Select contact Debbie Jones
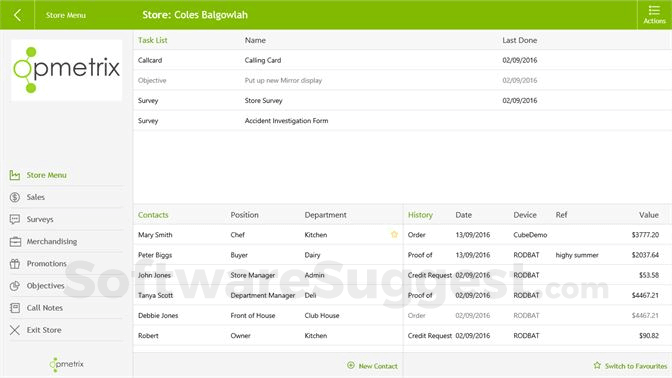This screenshot has height=378, width=672. coord(268,315)
